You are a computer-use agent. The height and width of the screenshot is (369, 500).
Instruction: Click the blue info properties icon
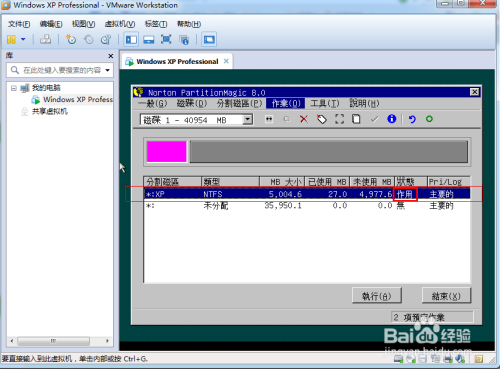click(392, 119)
